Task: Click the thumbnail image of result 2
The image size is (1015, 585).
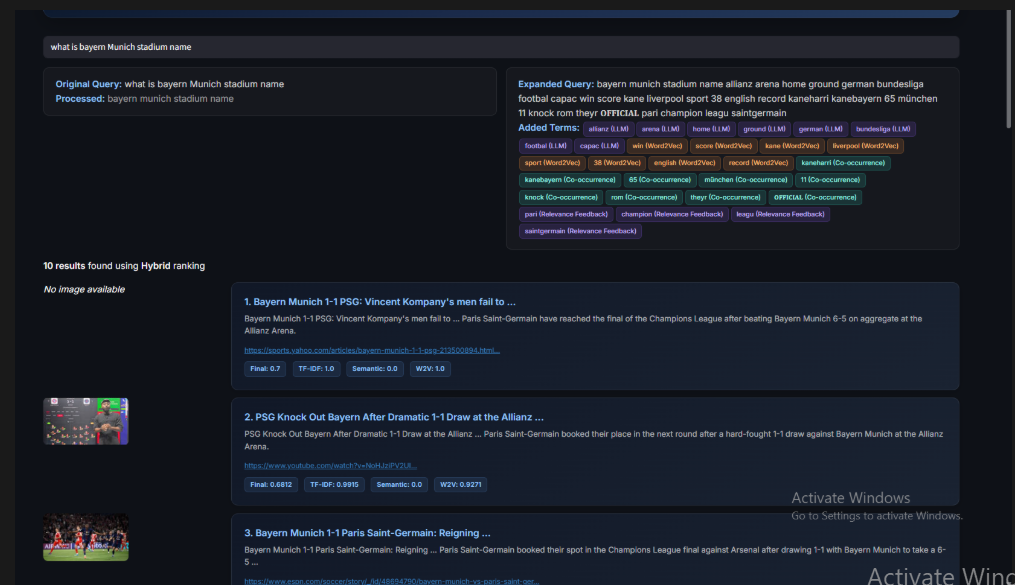Action: (85, 421)
